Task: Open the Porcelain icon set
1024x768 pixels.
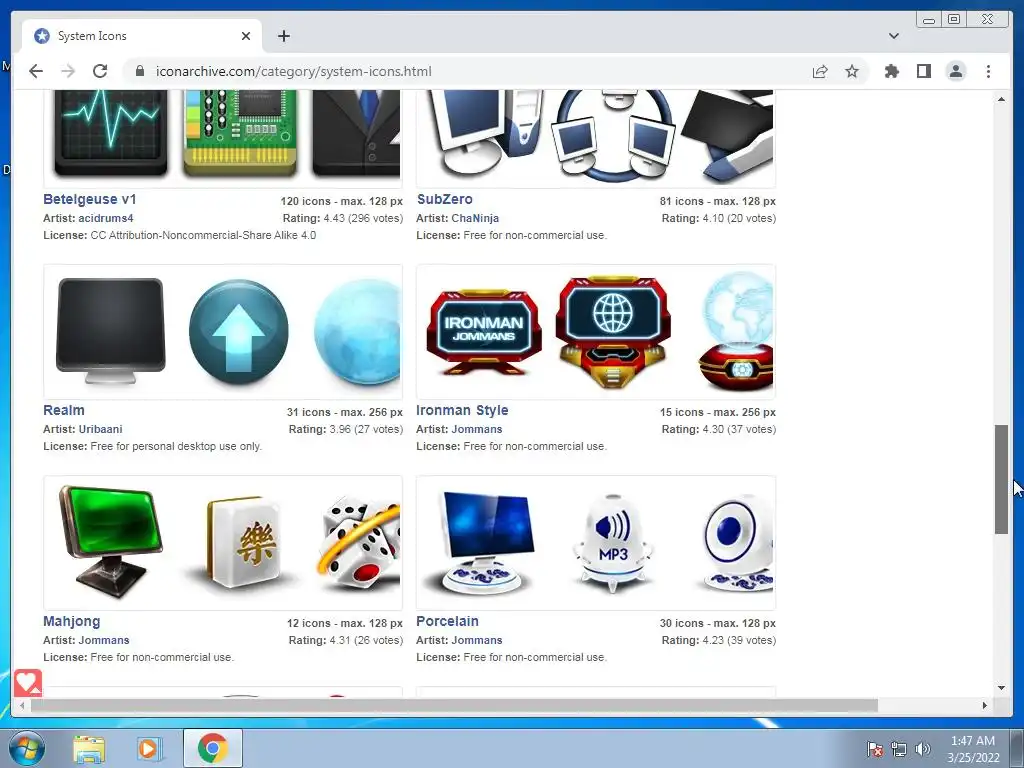Action: [x=447, y=621]
